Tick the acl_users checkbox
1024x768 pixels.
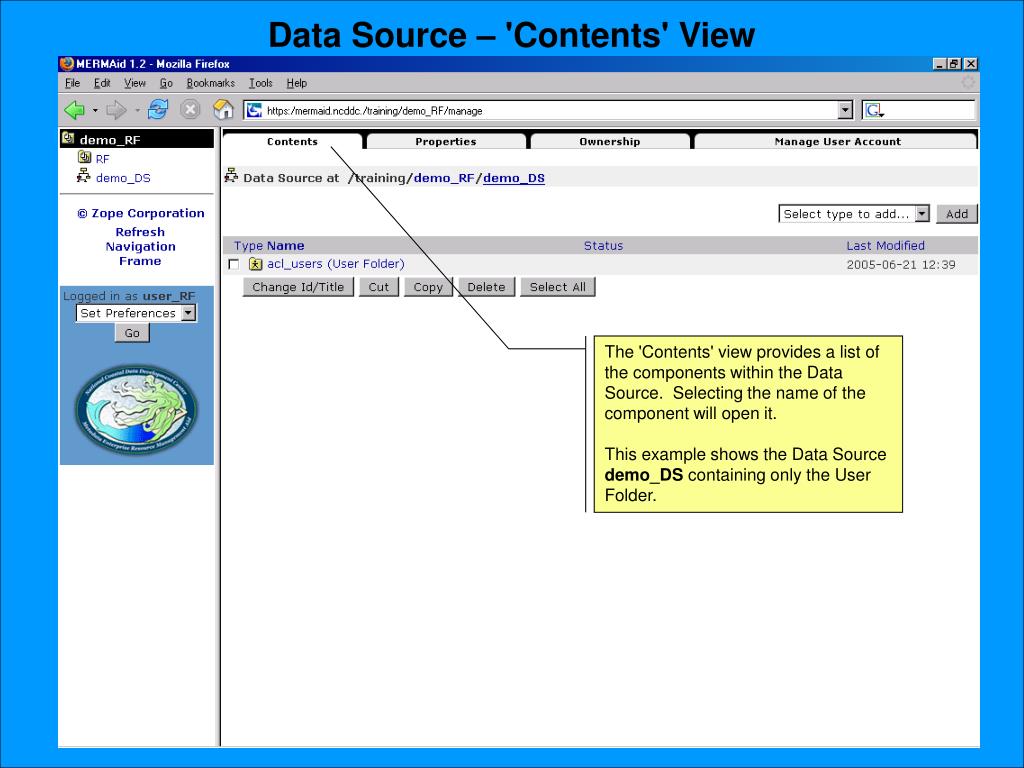[234, 264]
